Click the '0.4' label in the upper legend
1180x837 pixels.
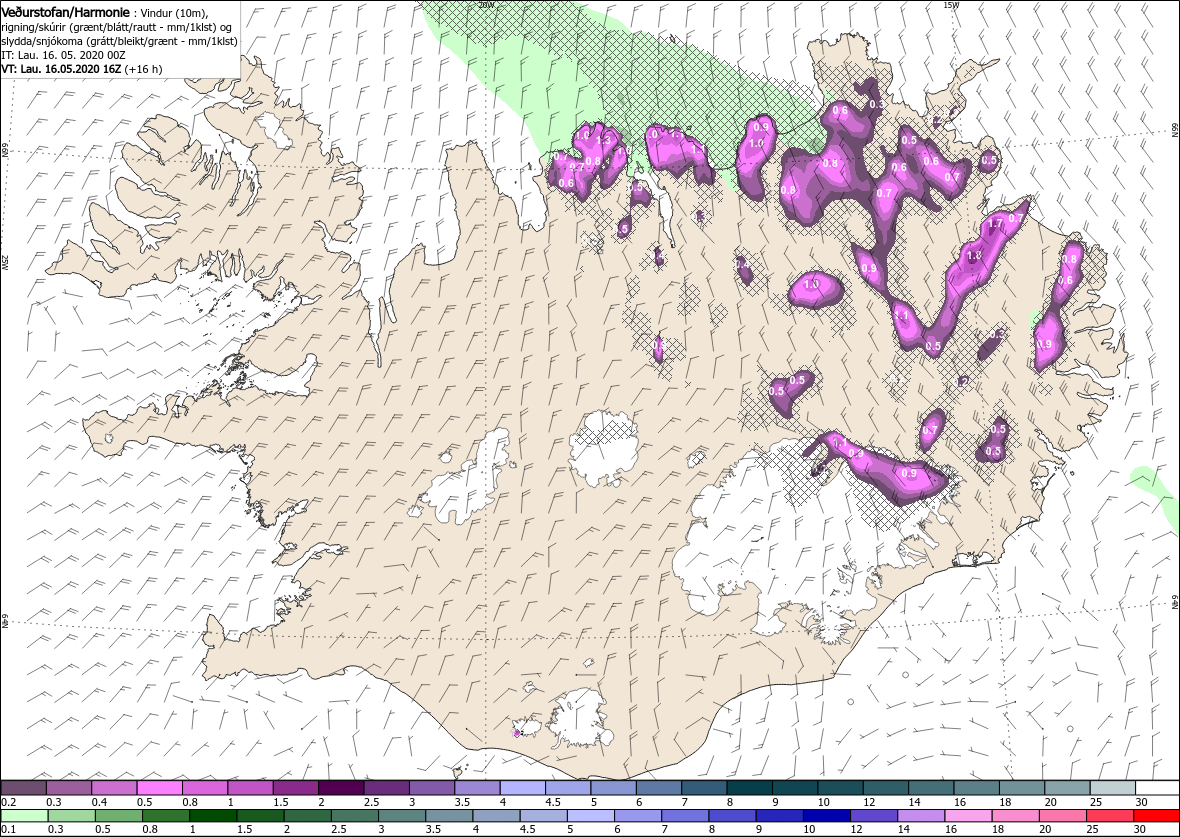pos(99,802)
